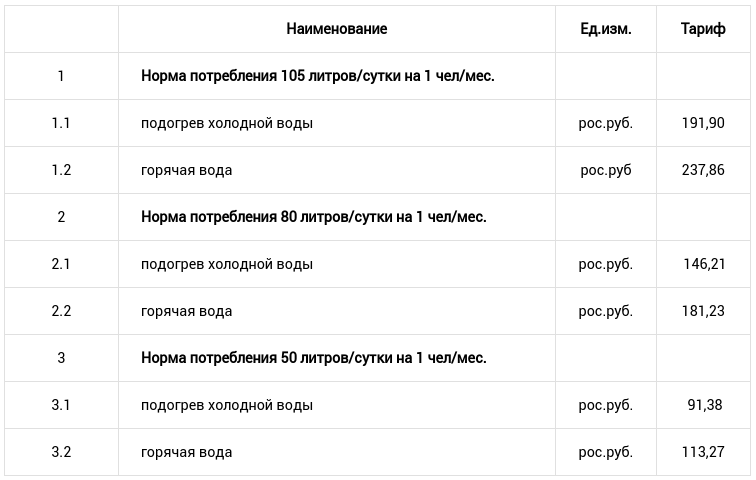Click tariff value 181,23

(x=703, y=311)
